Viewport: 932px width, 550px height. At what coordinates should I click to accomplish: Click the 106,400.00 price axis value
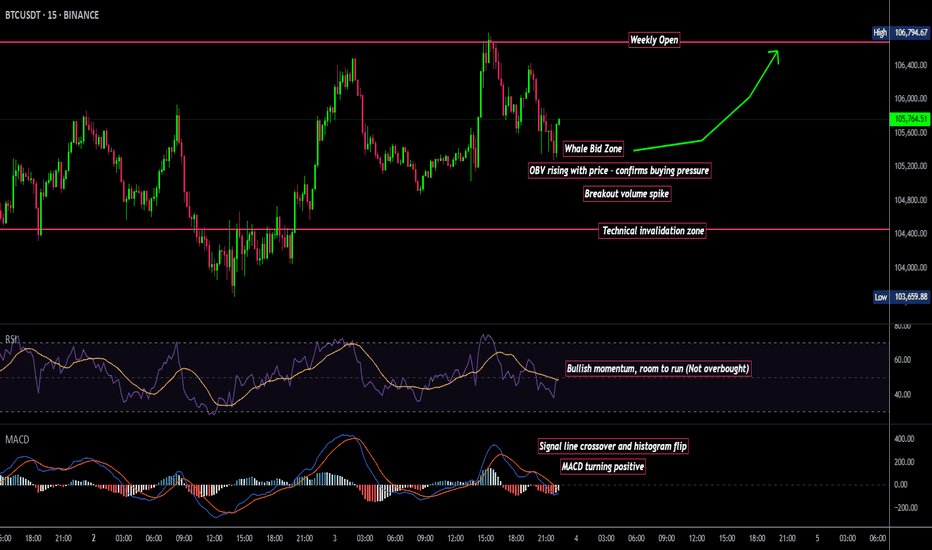911,65
